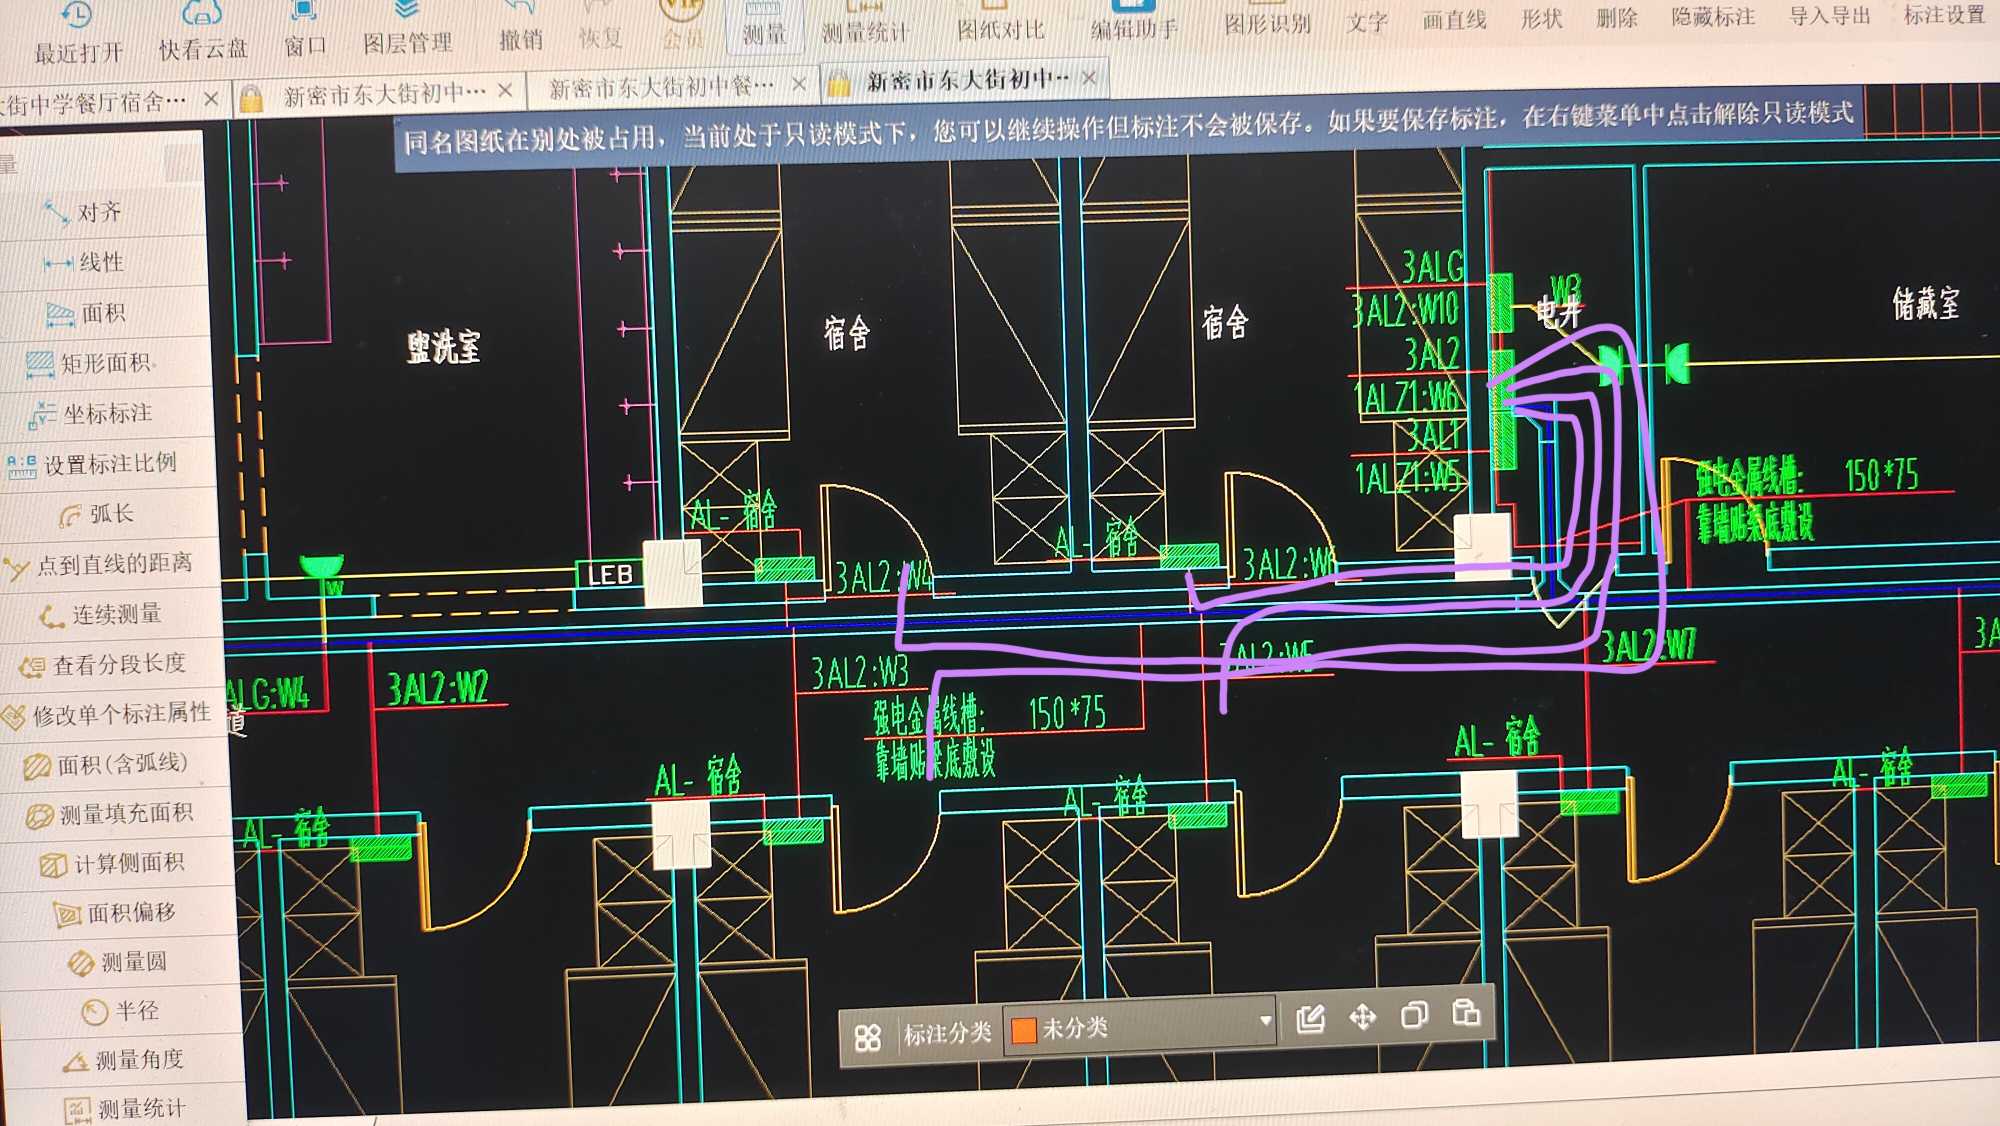Click the orange color swatch beside 未分类
Viewport: 2000px width, 1126px height.
[1024, 1031]
